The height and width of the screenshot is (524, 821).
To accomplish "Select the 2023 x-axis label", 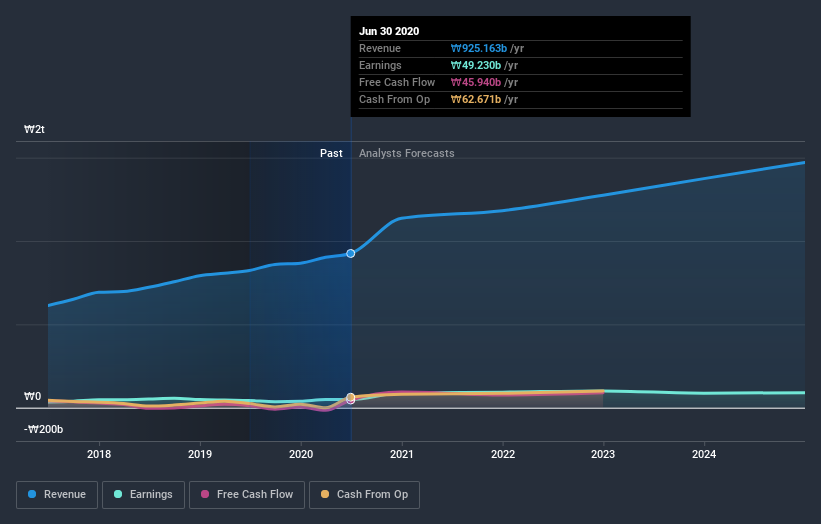I will (x=603, y=454).
